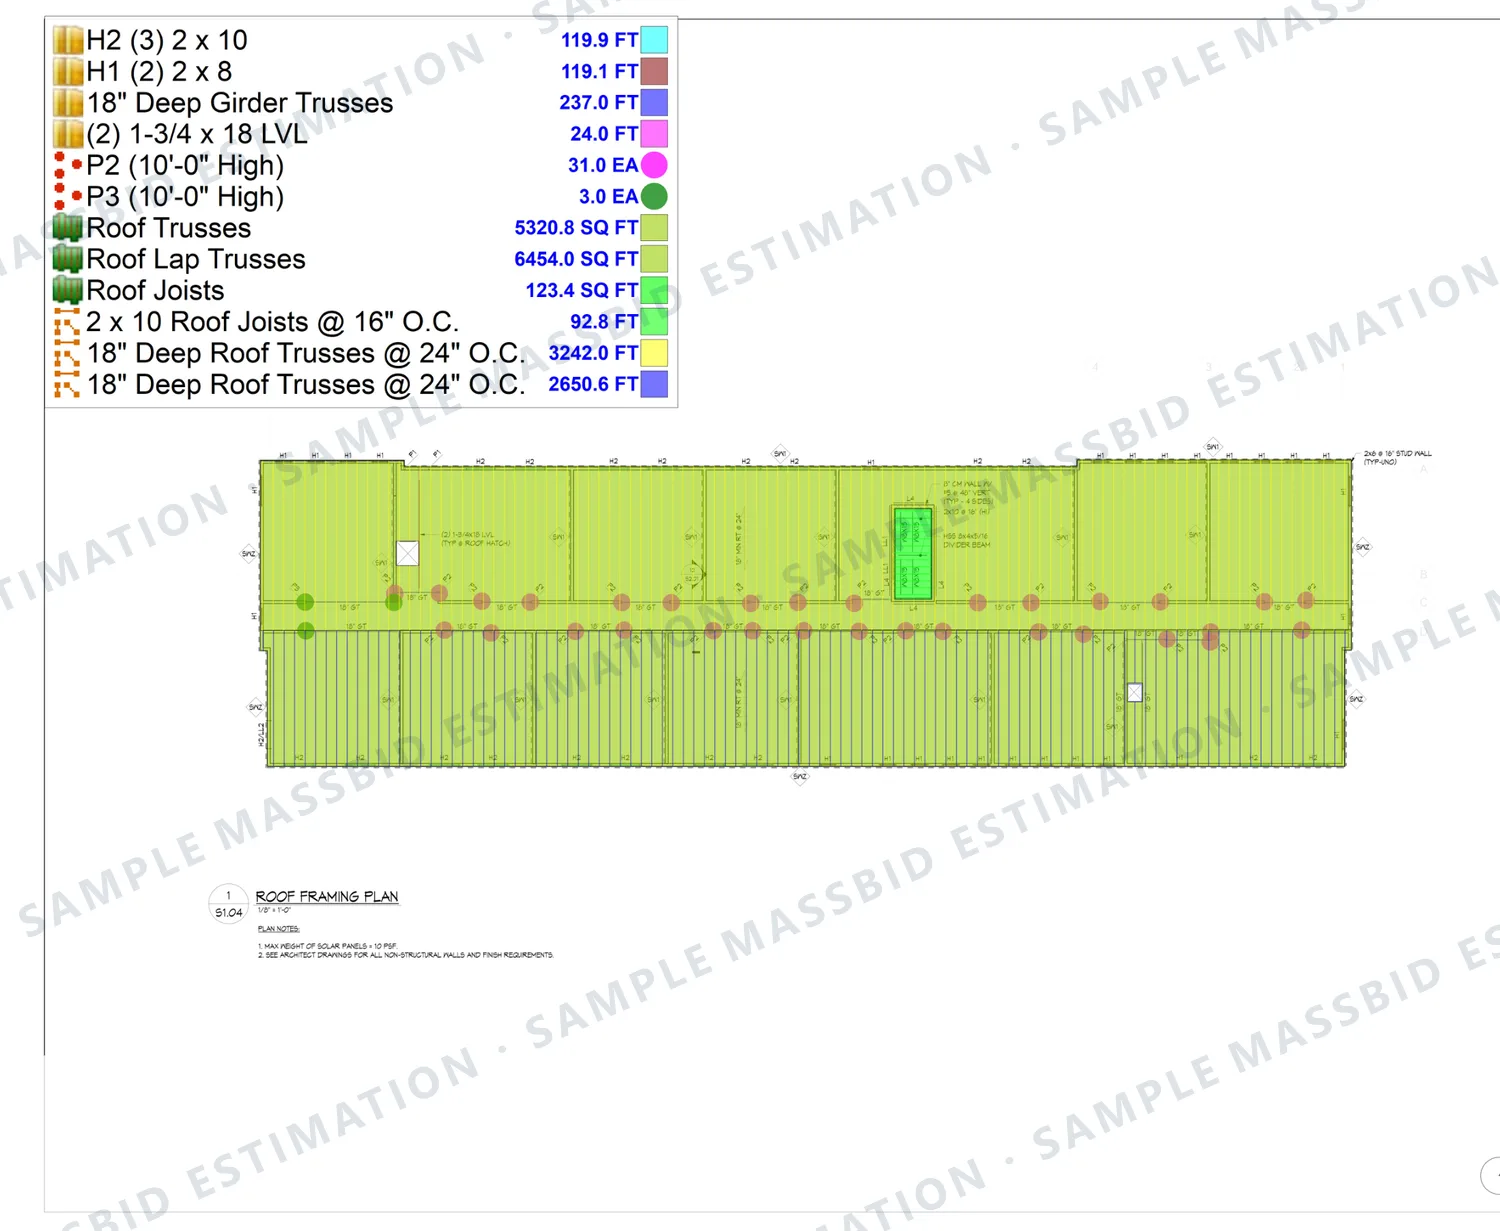Image resolution: width=1500 pixels, height=1231 pixels.
Task: Click the architect drawings plan note
Action: click(x=405, y=955)
